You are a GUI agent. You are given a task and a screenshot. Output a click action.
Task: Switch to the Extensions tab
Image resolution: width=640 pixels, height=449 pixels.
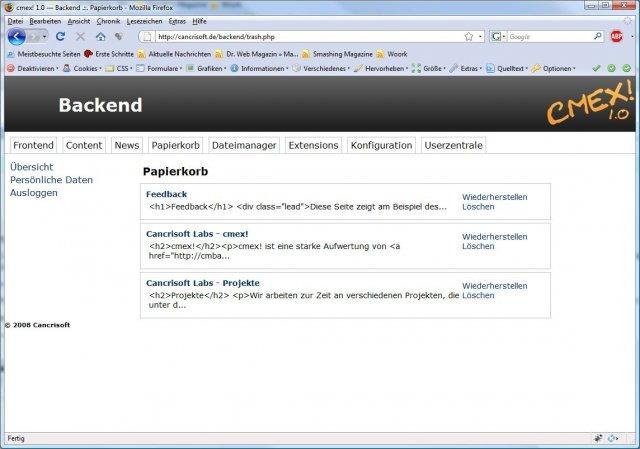(x=313, y=145)
